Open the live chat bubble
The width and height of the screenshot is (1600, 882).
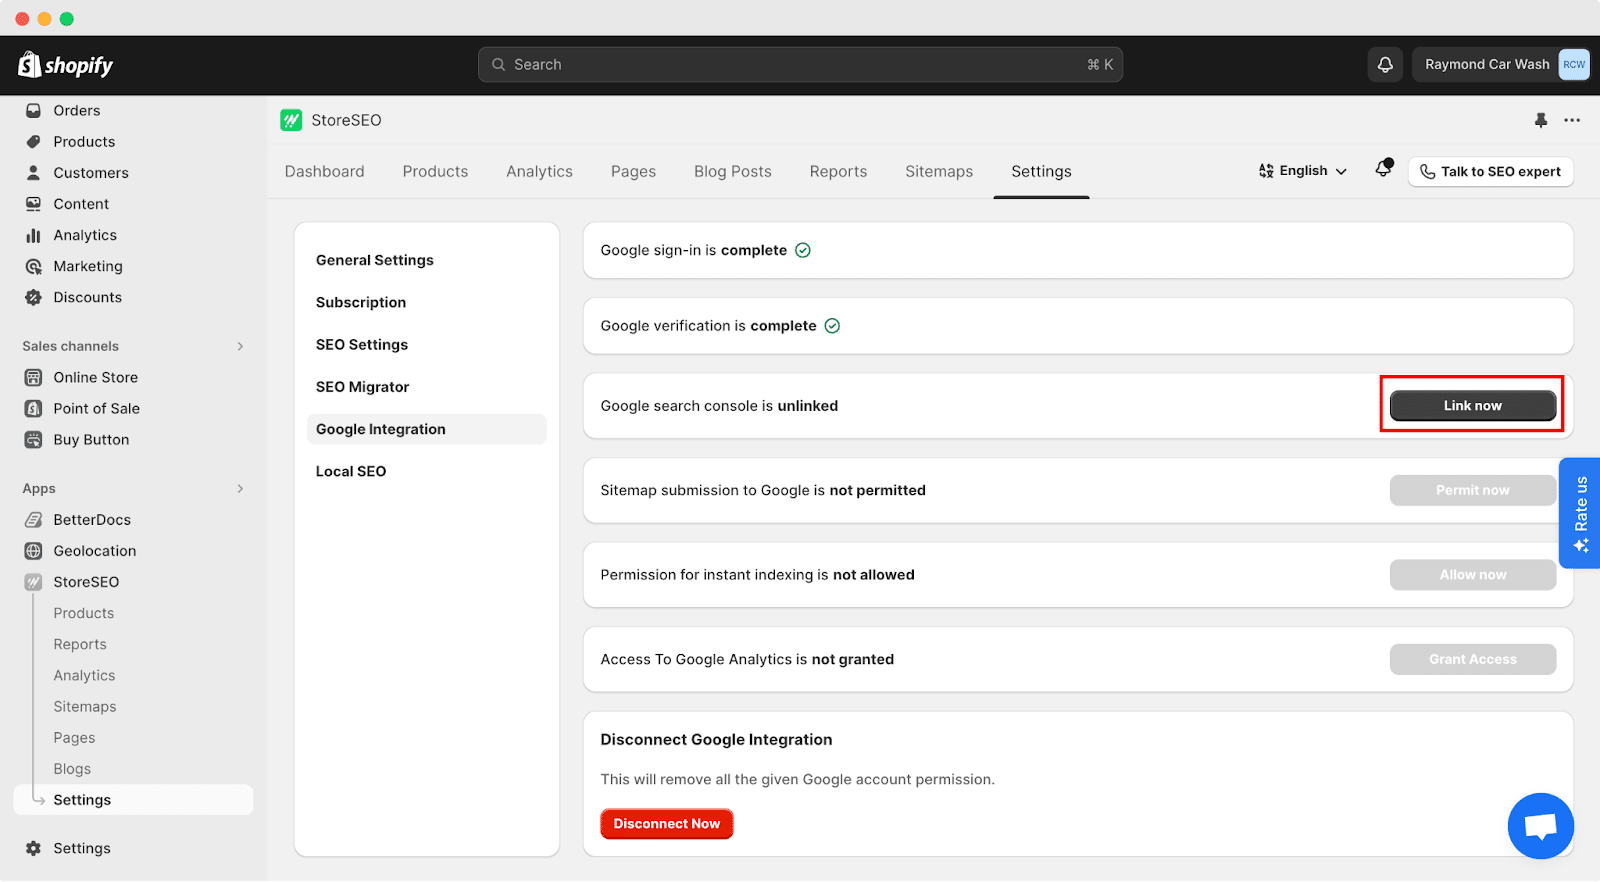pos(1540,826)
